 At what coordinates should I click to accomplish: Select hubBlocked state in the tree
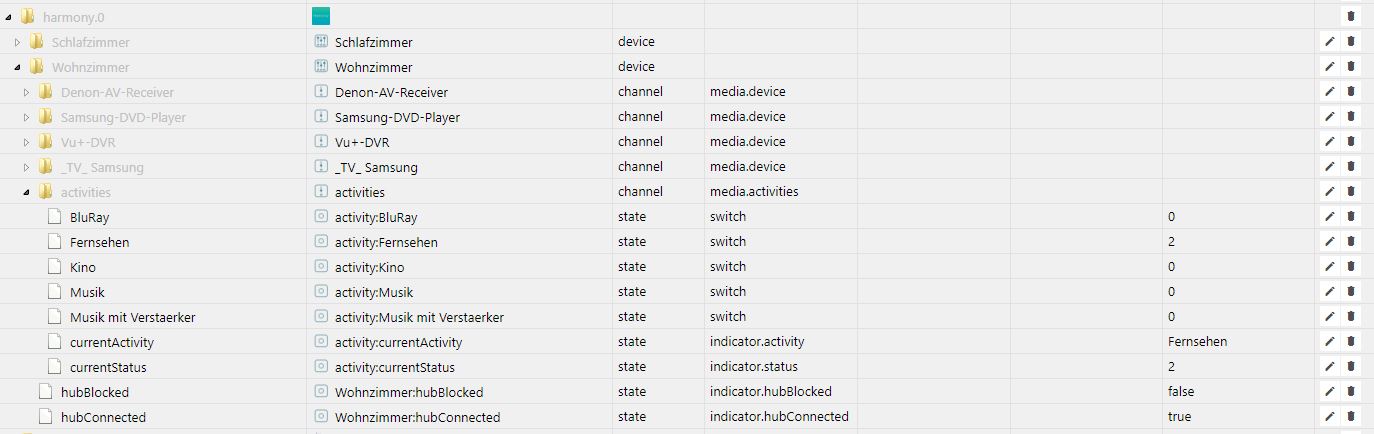coord(94,392)
